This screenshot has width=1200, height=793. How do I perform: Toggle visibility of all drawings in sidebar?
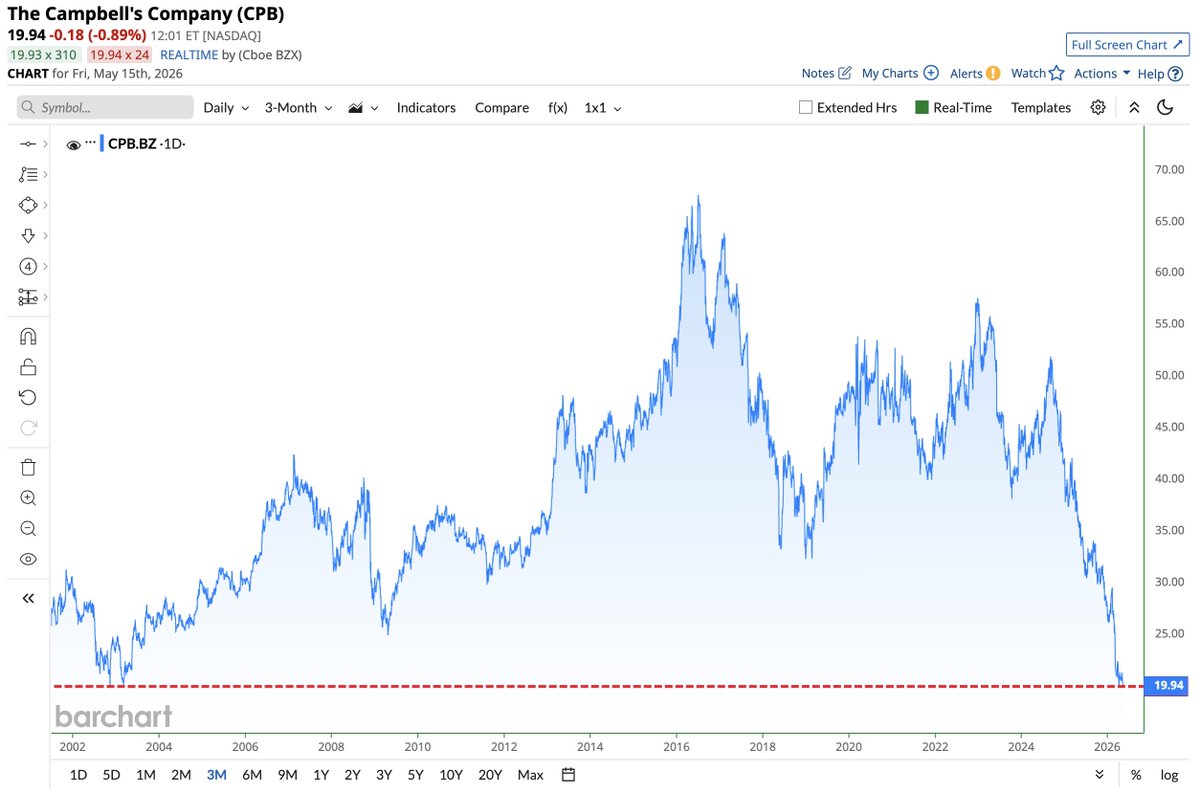tap(28, 559)
